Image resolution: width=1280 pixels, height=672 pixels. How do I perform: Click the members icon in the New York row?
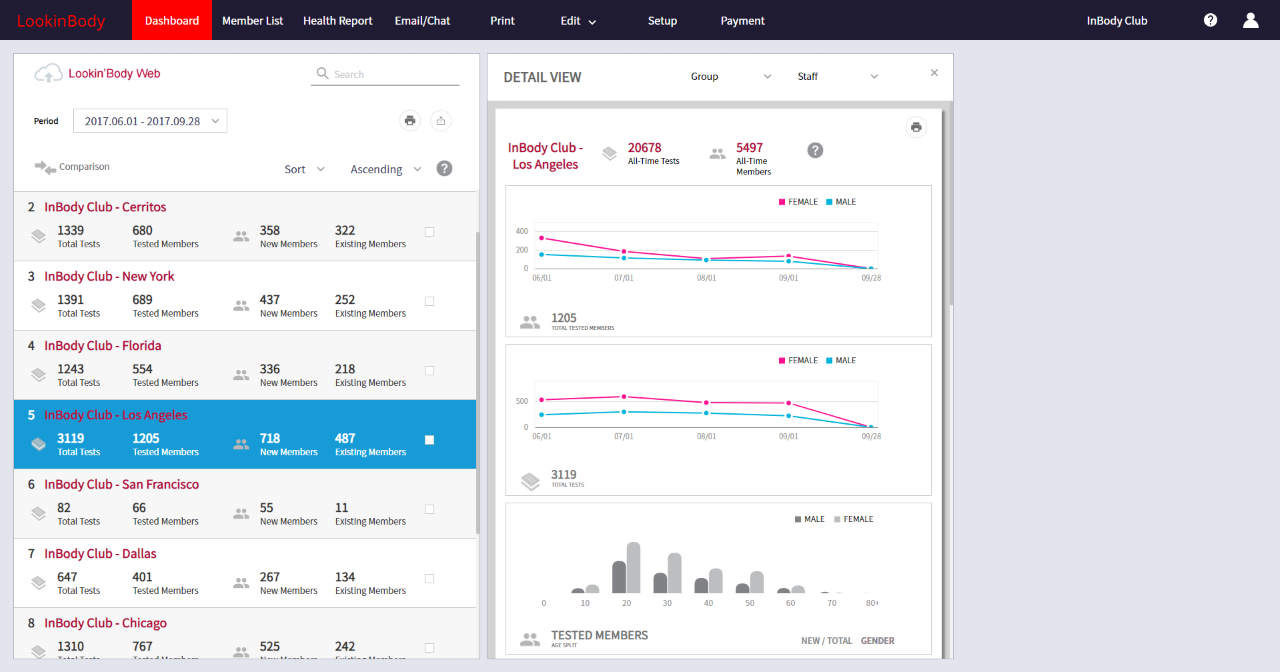point(241,306)
